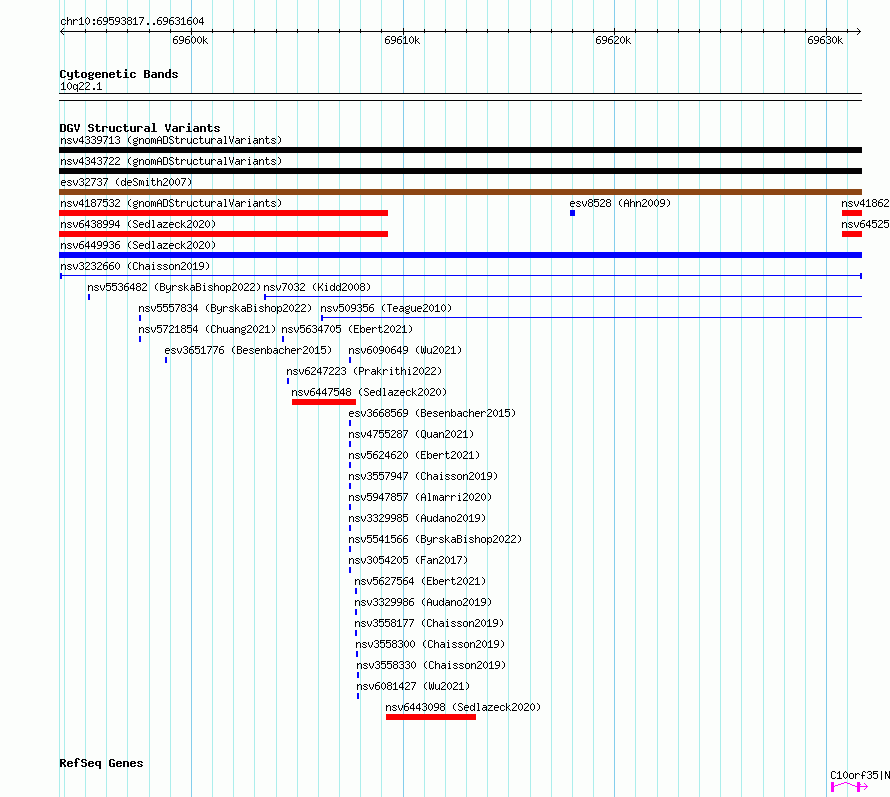Open nsv5721854 (Chuang2021) label
890x797 pixels.
click(x=207, y=329)
